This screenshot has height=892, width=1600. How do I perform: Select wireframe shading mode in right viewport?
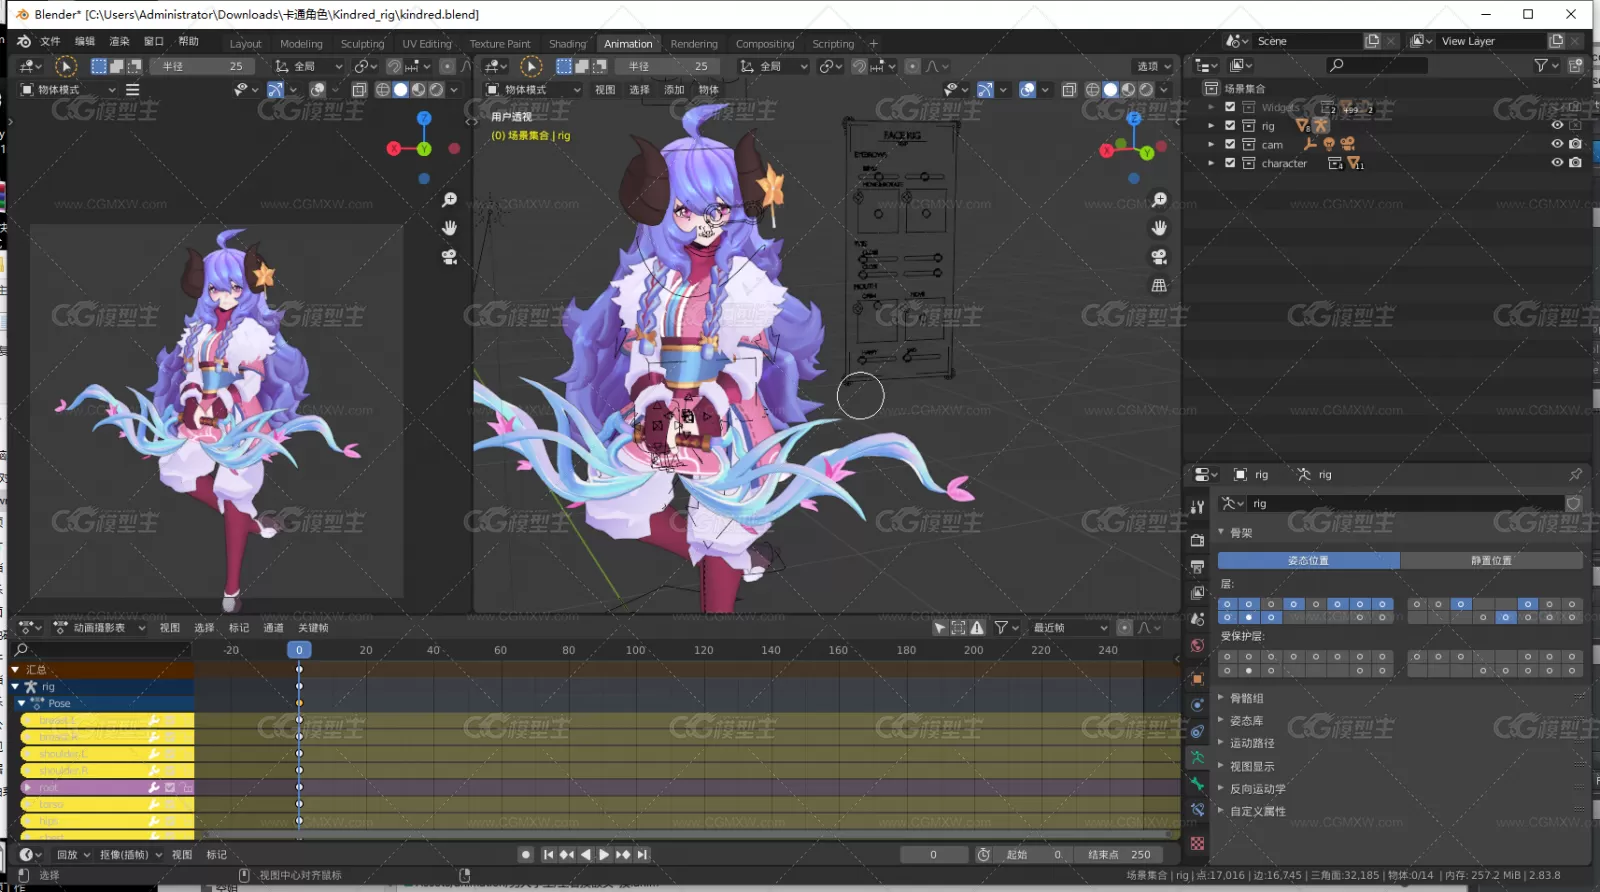point(1092,90)
